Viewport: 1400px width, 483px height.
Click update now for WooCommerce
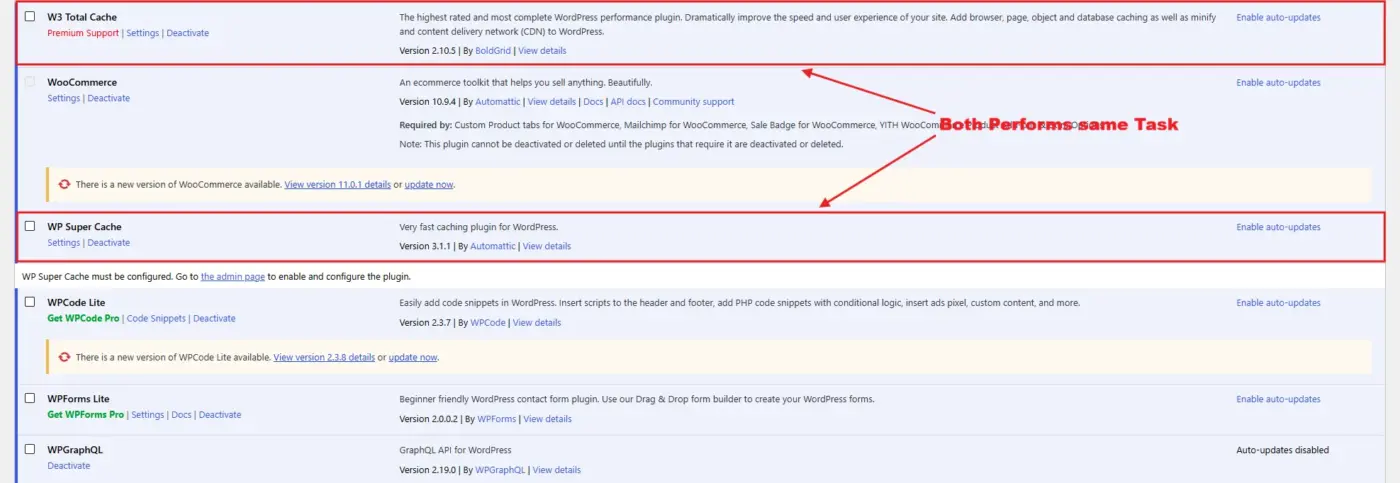pyautogui.click(x=430, y=185)
